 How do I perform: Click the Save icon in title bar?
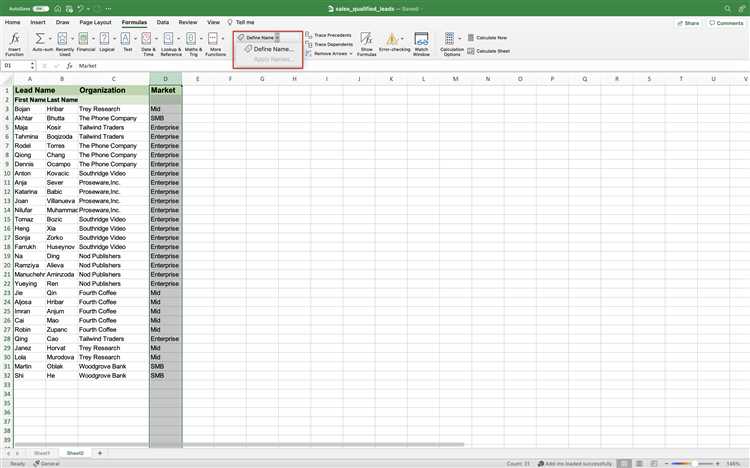click(x=69, y=9)
